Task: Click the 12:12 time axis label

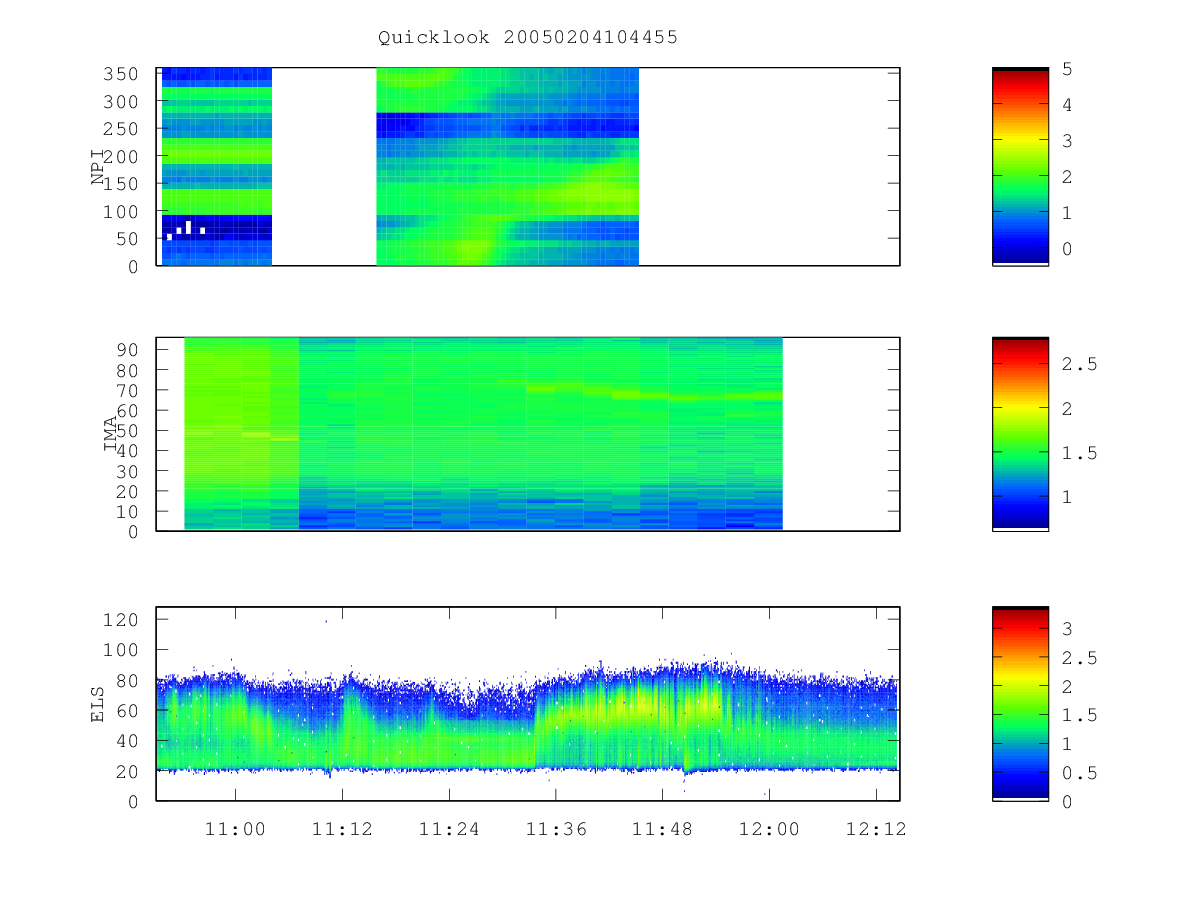Action: click(x=876, y=828)
